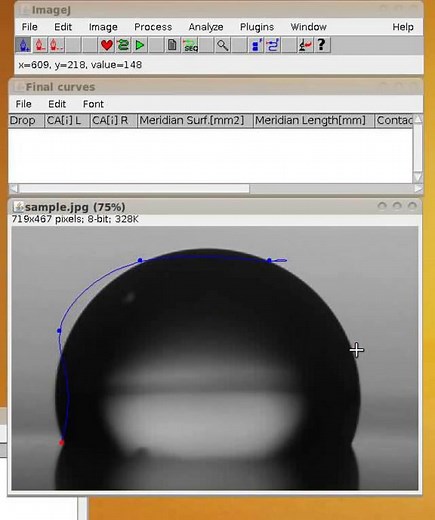The height and width of the screenshot is (520, 435).
Task: Open the ImageJ File menu
Action: 29,27
